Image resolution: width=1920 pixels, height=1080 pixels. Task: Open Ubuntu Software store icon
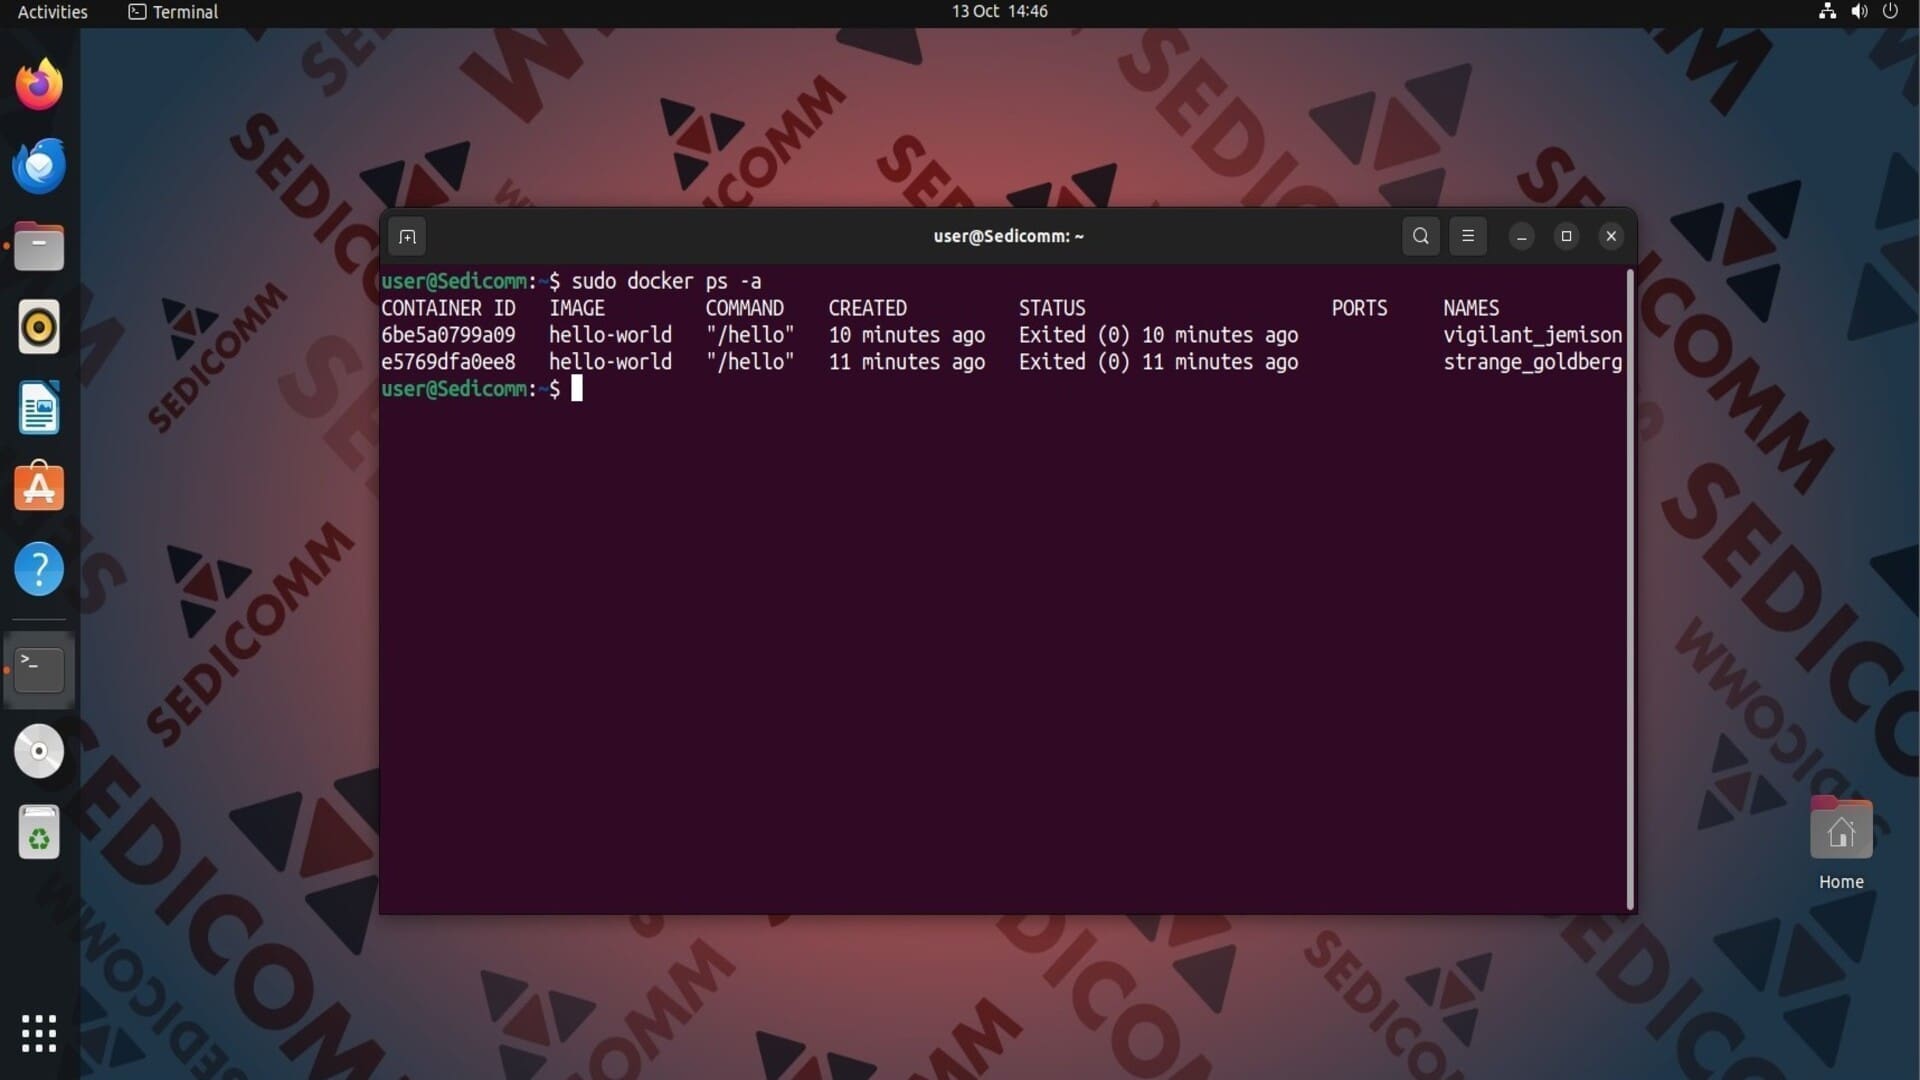click(39, 487)
